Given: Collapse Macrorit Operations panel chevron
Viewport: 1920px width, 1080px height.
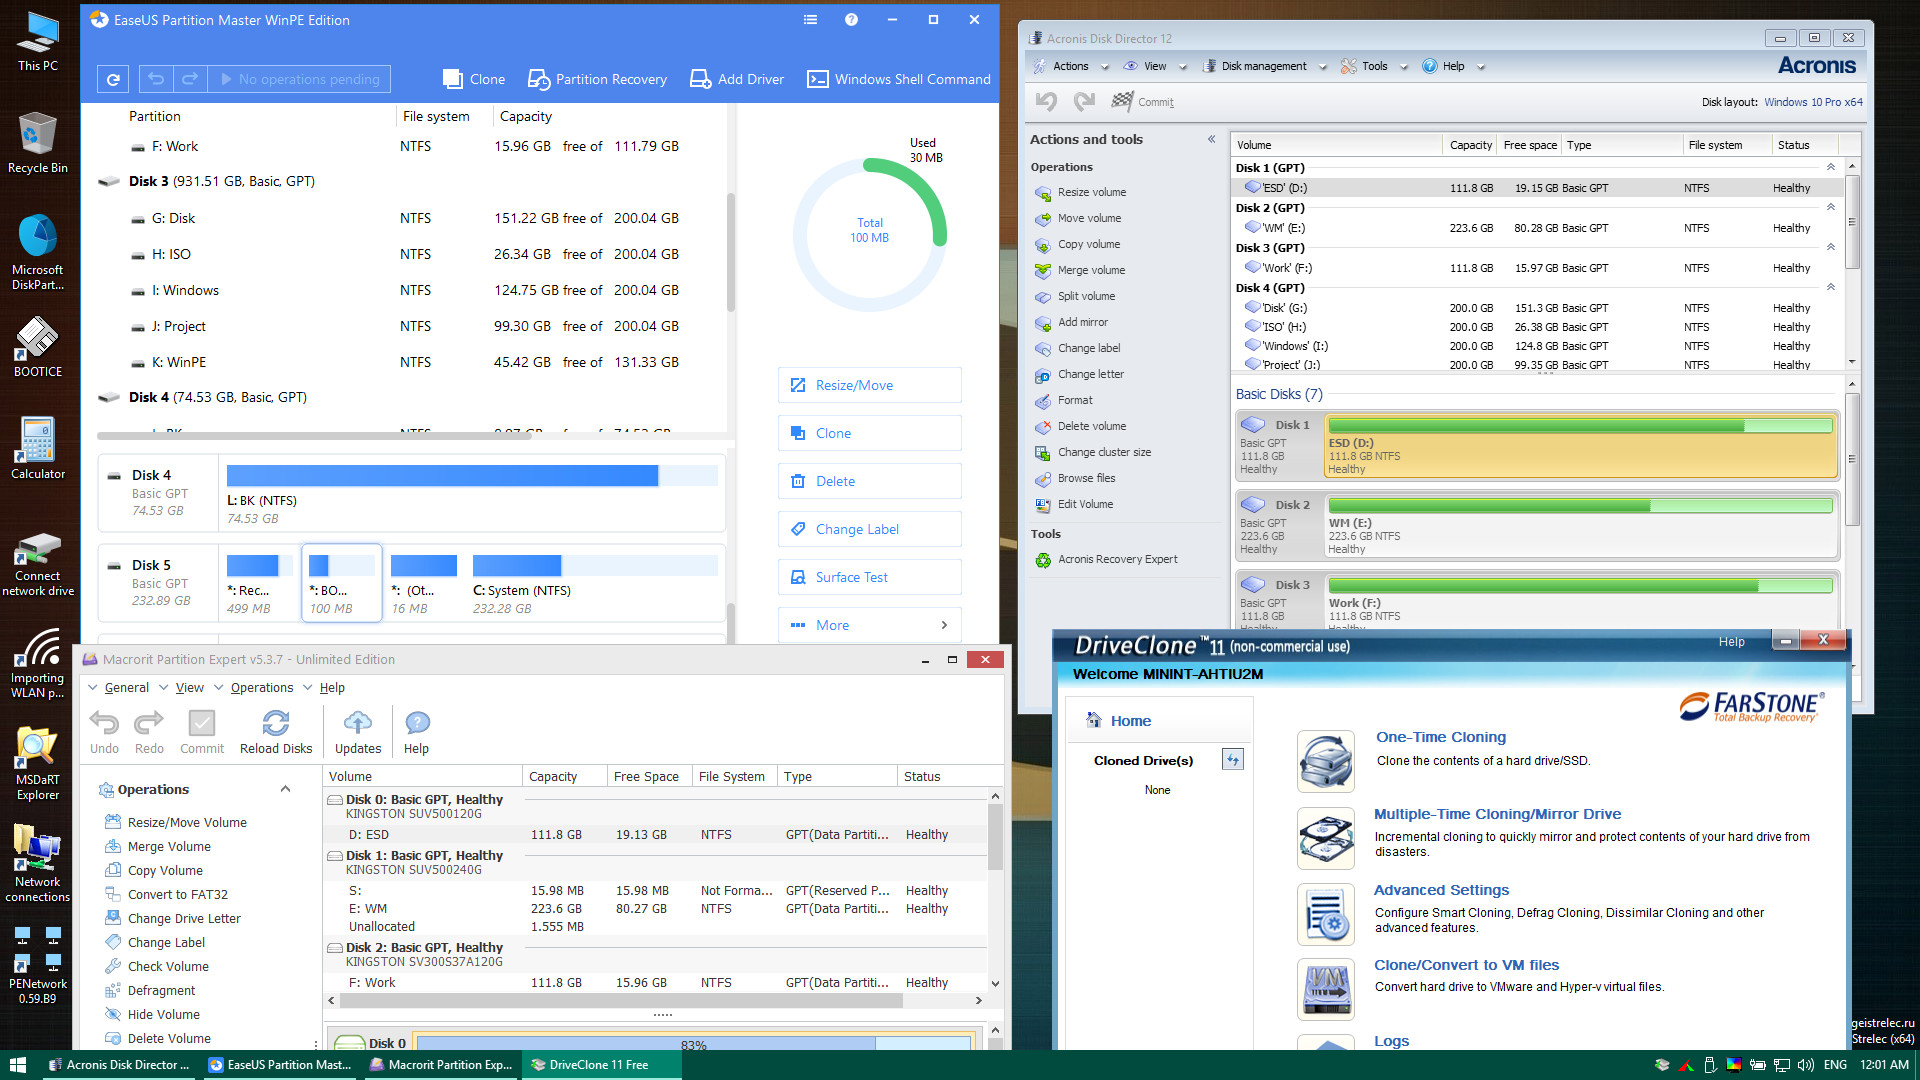Looking at the screenshot, I should (x=285, y=789).
